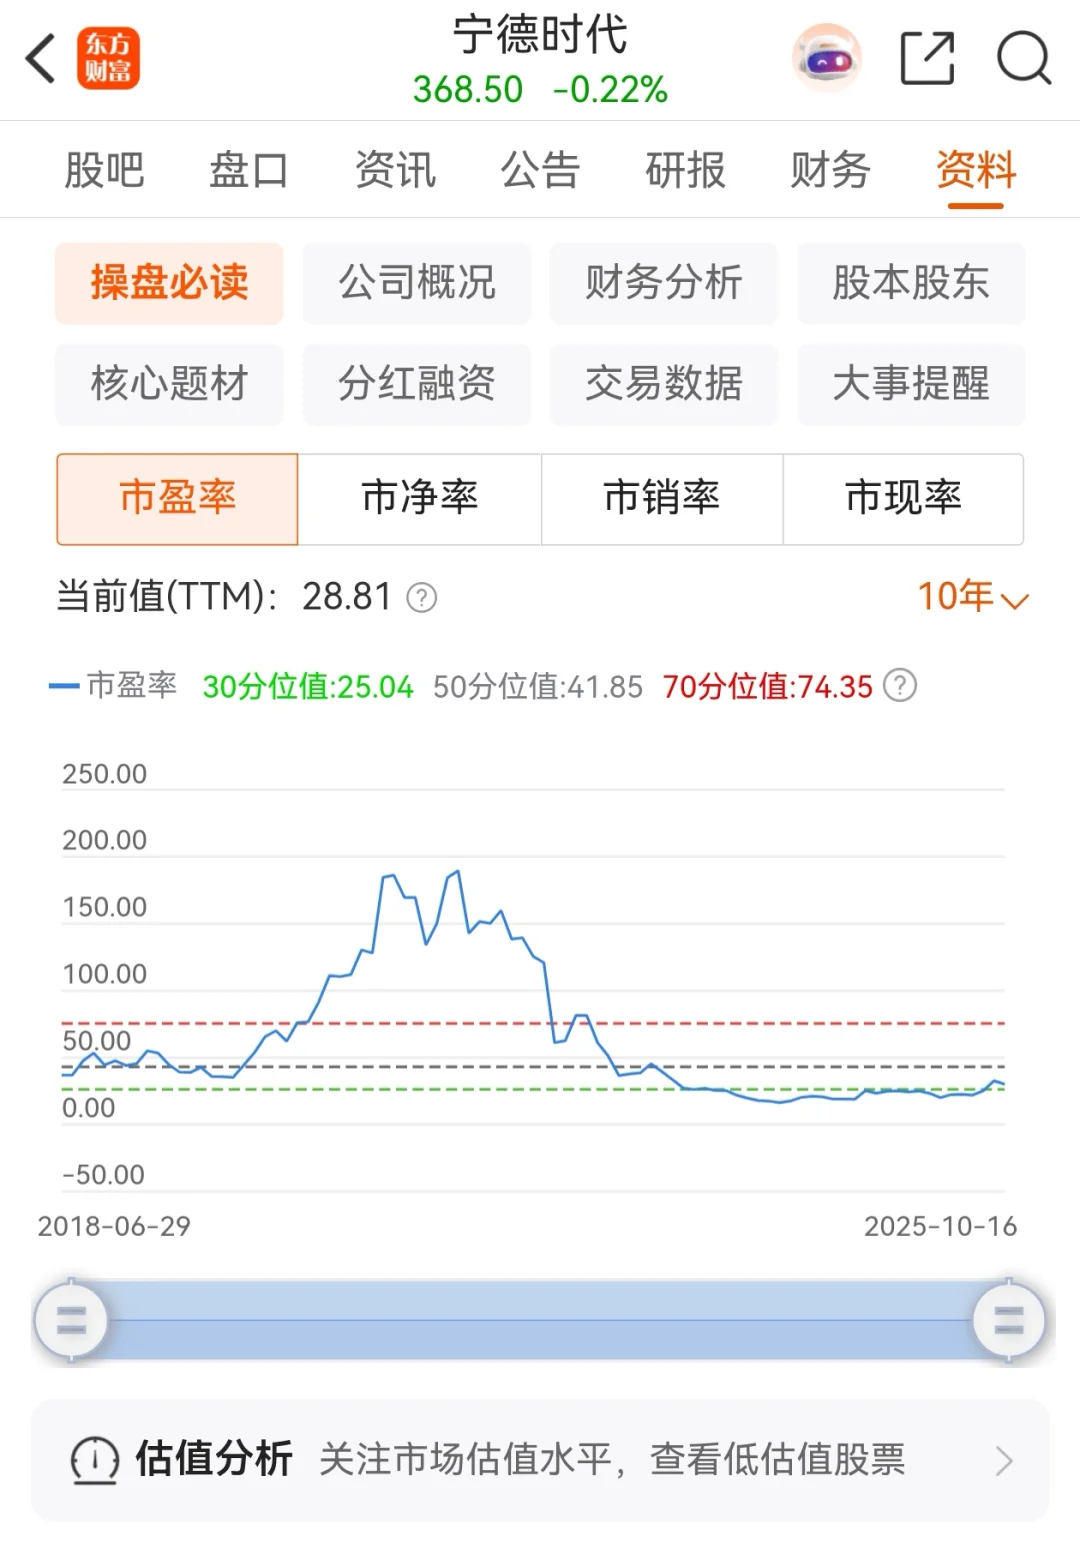Tap the help icon beside 当前值(TTM)

422,598
